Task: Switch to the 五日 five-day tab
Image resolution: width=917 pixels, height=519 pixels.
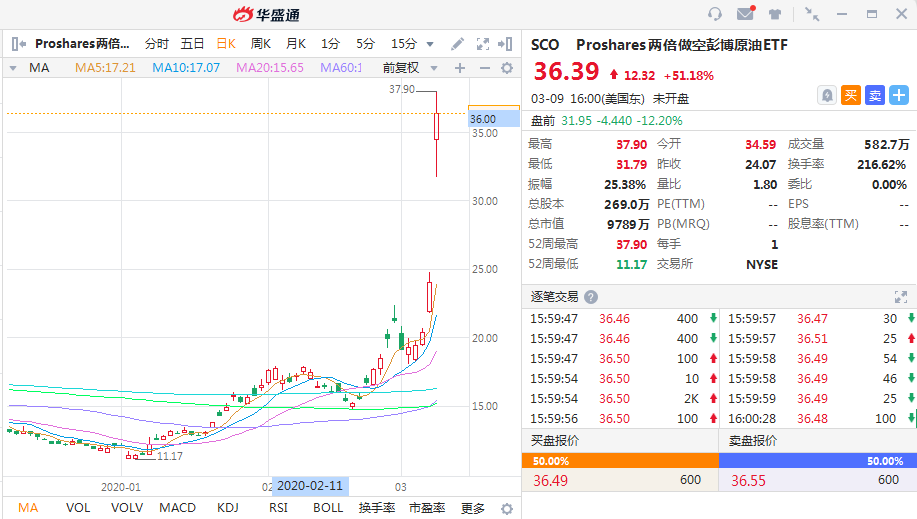Action: pyautogui.click(x=192, y=44)
